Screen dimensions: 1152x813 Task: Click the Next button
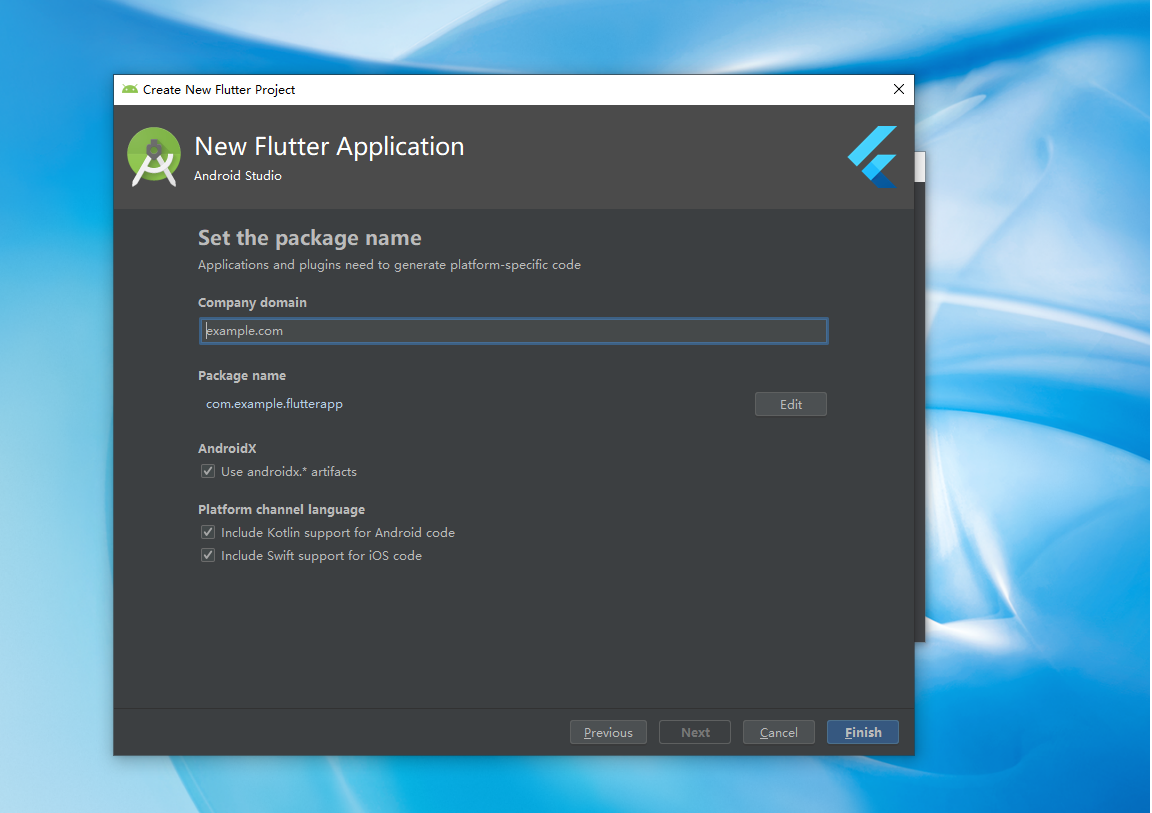point(695,732)
